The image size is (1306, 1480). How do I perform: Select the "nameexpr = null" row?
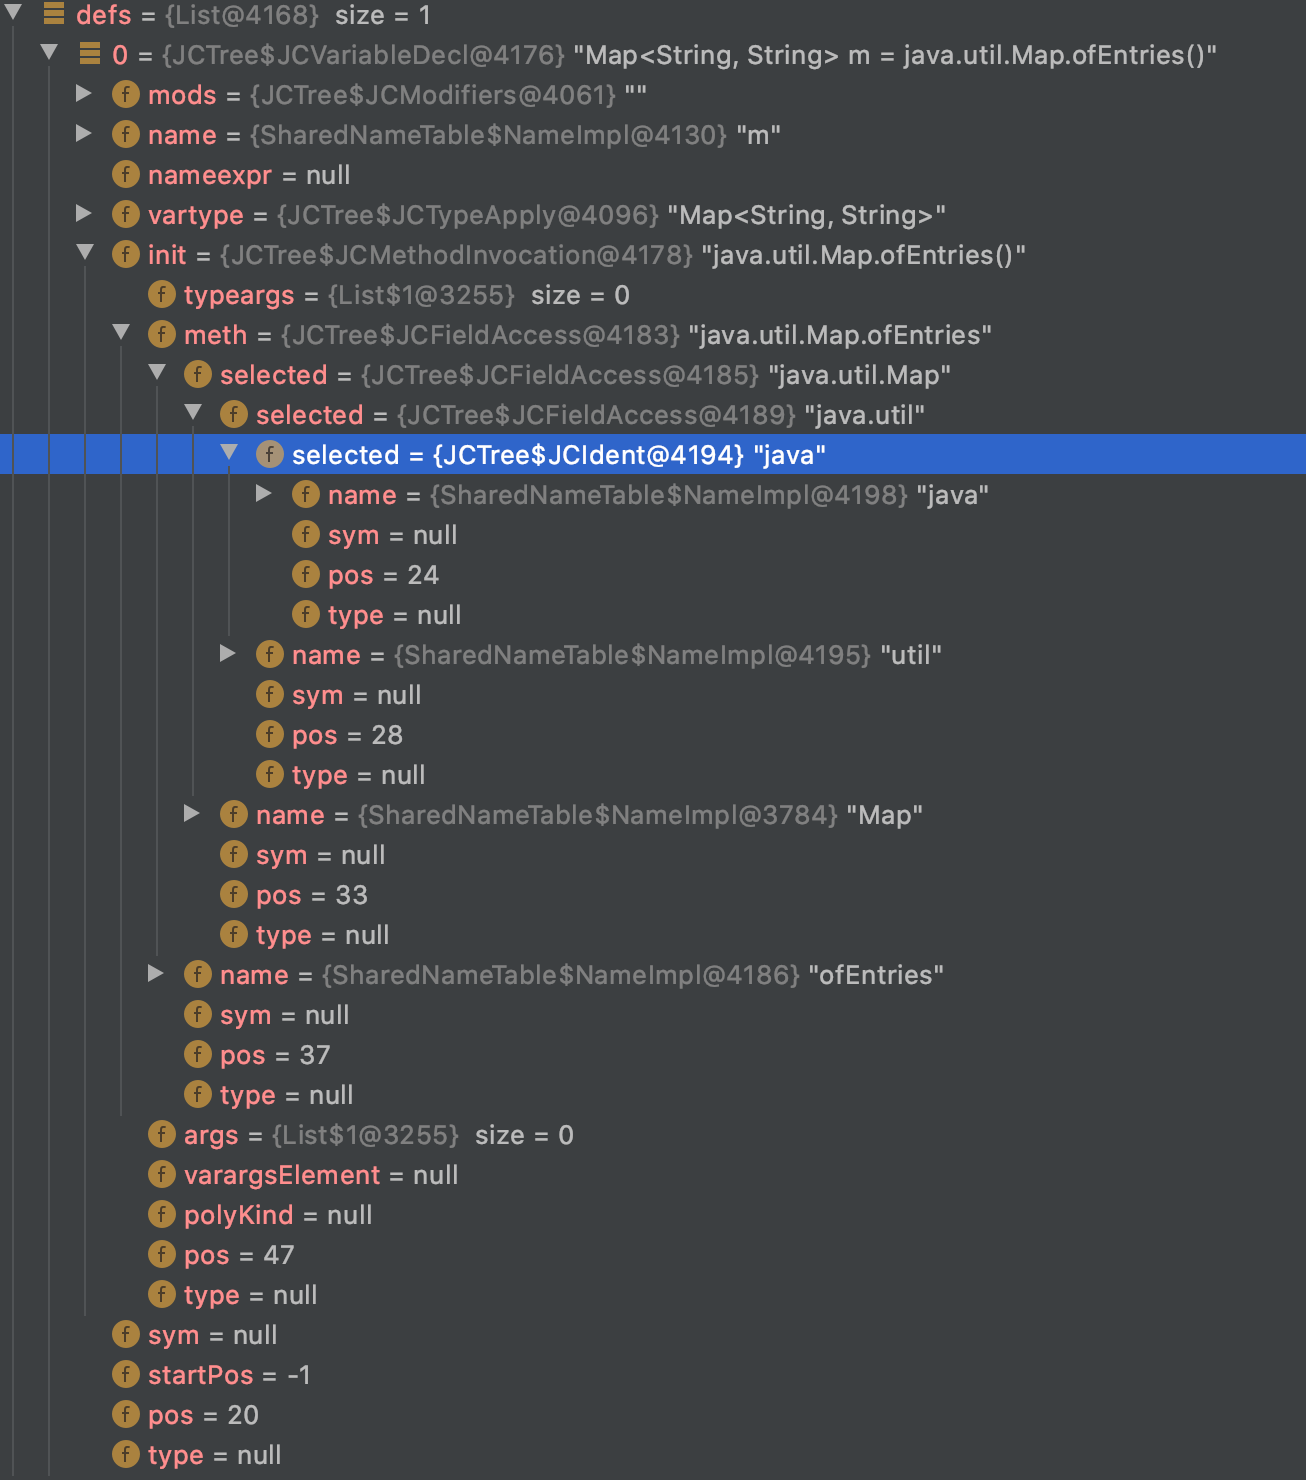[x=653, y=174]
